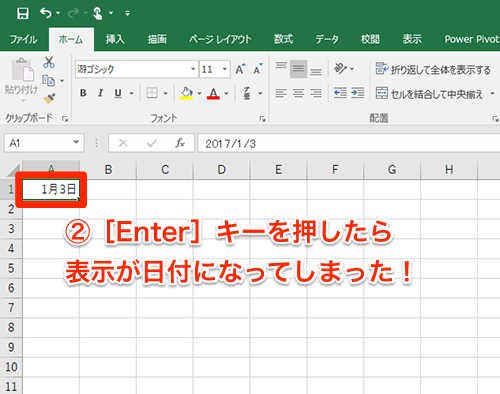Screen dimensions: 500x394
Task: Open the ページレイアウト tab
Action: coord(220,40)
